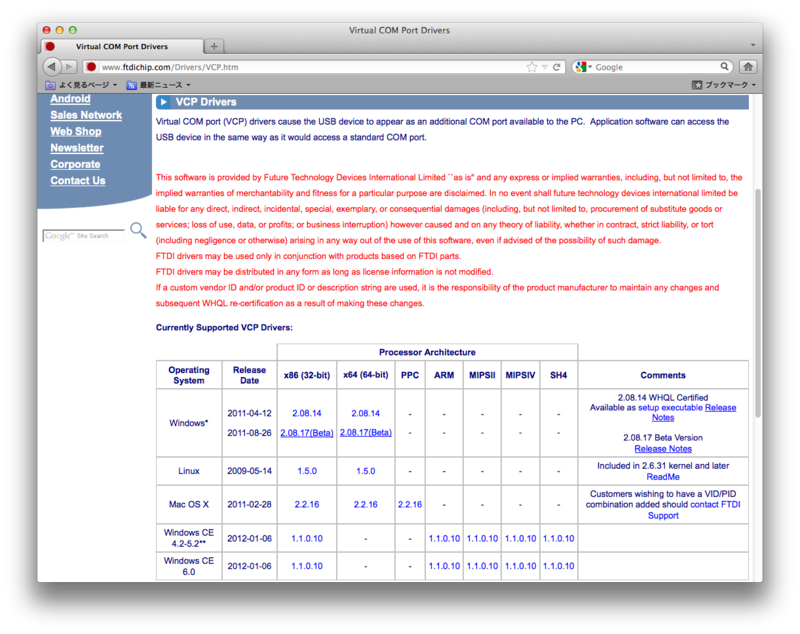Download Windows CE 6.0 ARM 1.1.0.10 driver

click(444, 566)
